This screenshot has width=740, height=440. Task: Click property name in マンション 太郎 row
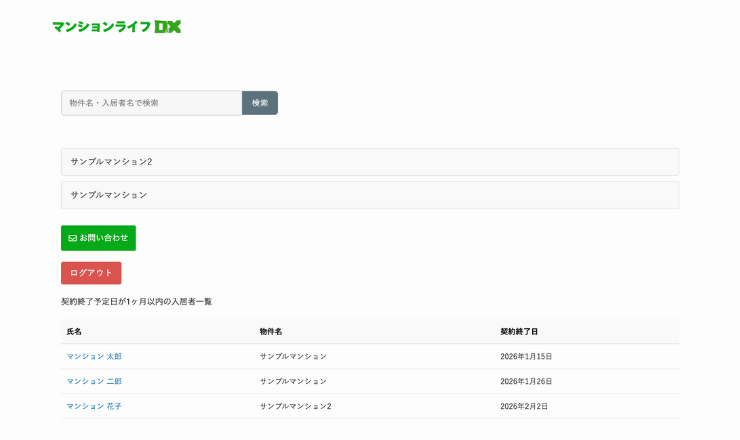tap(293, 356)
